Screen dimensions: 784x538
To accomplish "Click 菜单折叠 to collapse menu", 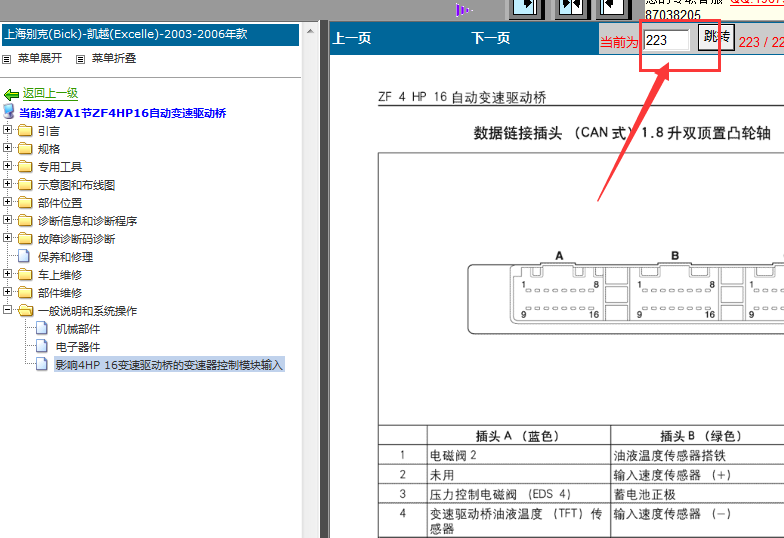I will coord(114,58).
